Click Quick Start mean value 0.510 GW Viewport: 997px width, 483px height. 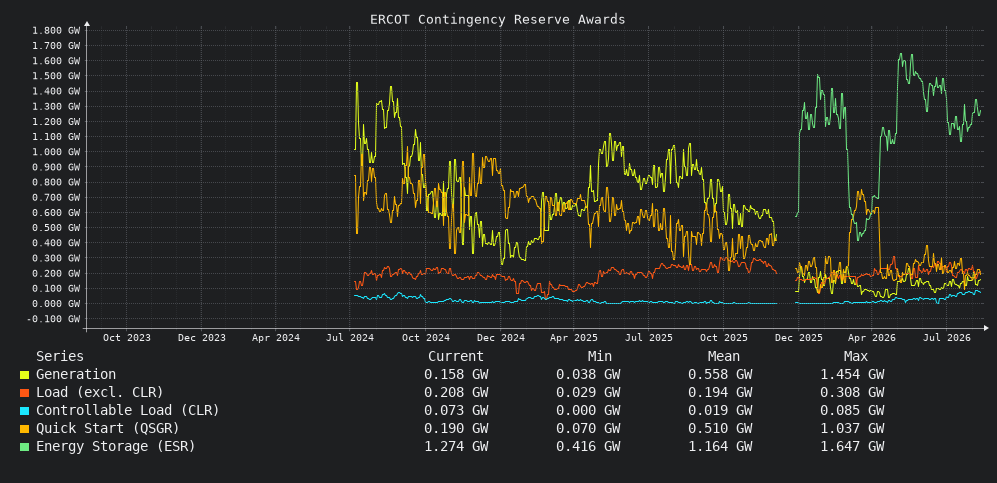(720, 428)
